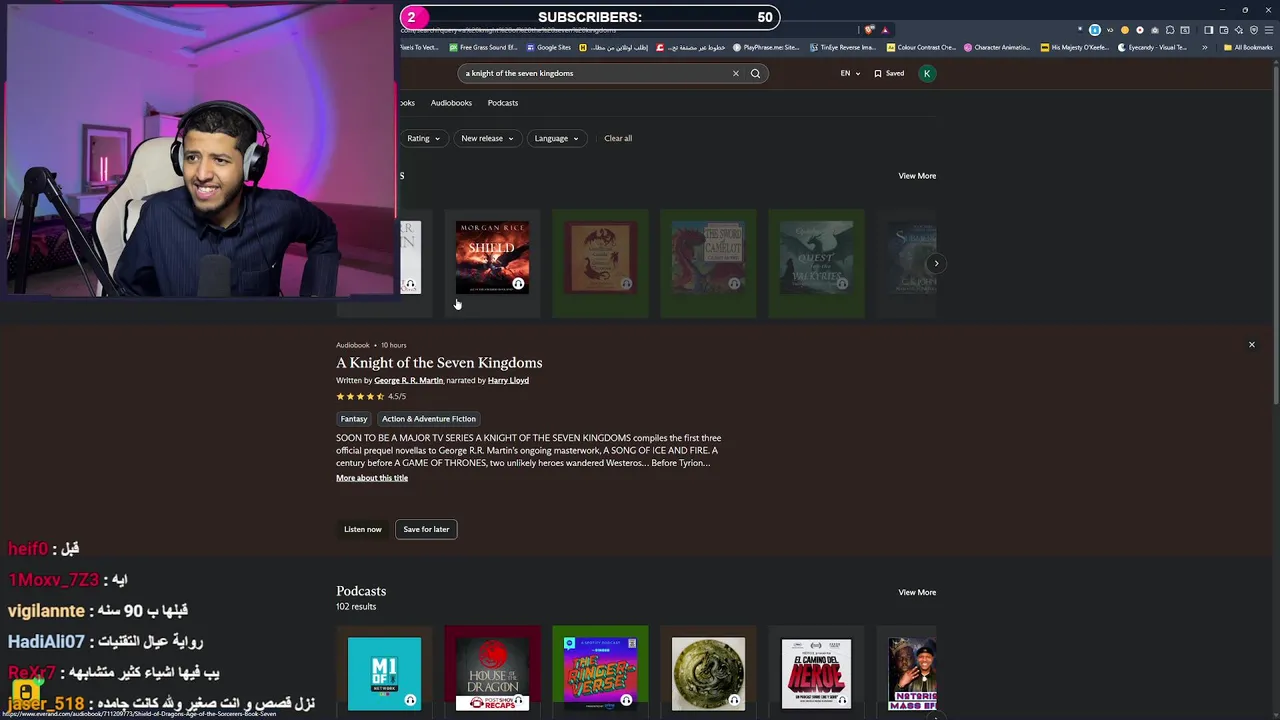Select the Fantasy genre tag
Screen dimensions: 1280x720
coord(354,419)
